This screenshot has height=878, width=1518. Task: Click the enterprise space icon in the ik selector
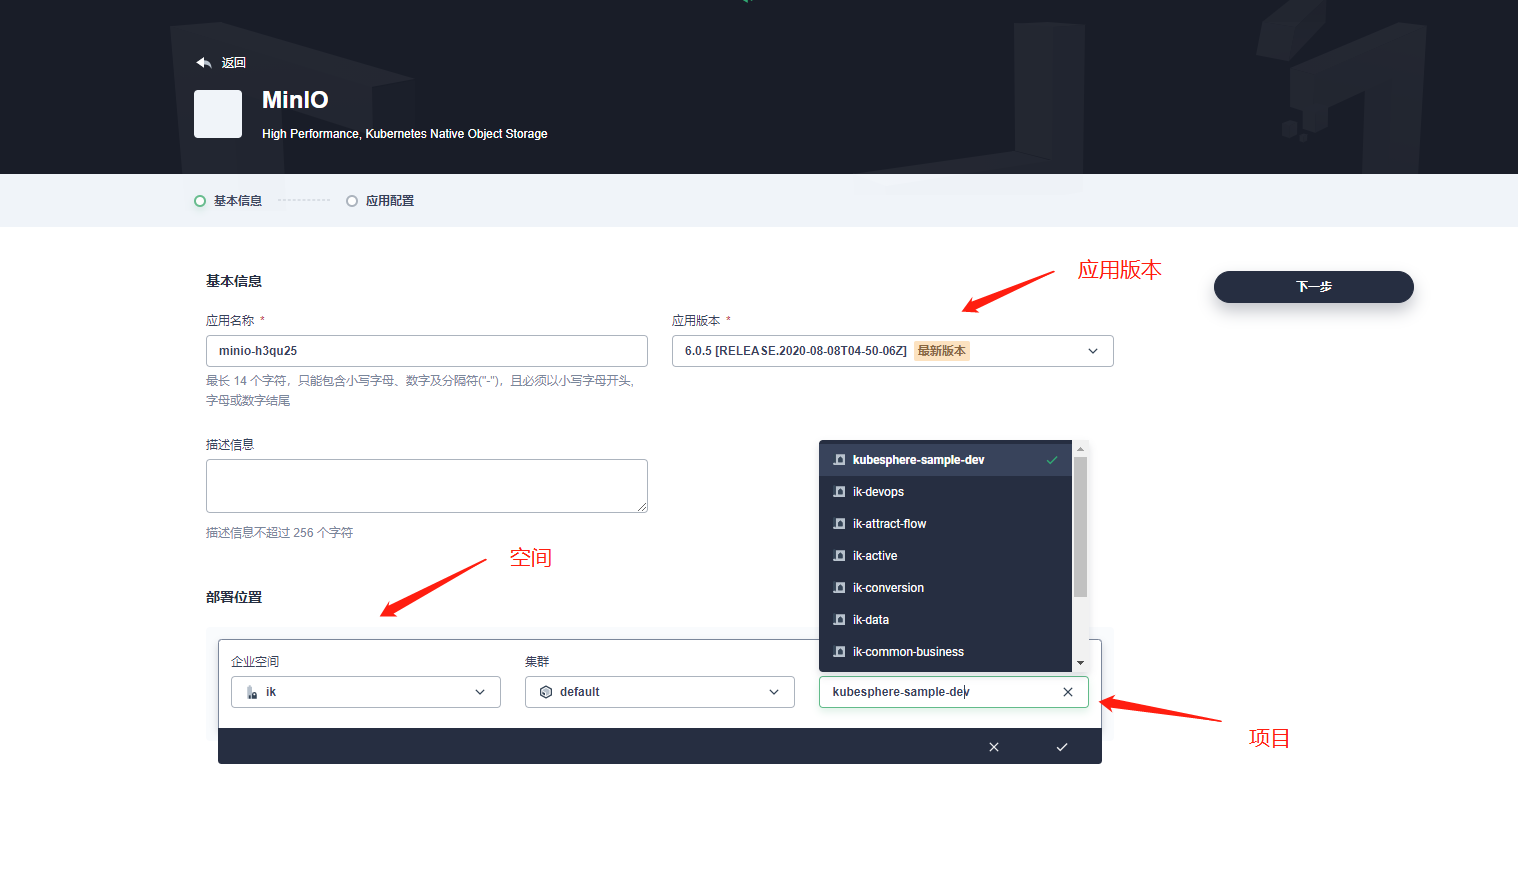[x=251, y=691]
